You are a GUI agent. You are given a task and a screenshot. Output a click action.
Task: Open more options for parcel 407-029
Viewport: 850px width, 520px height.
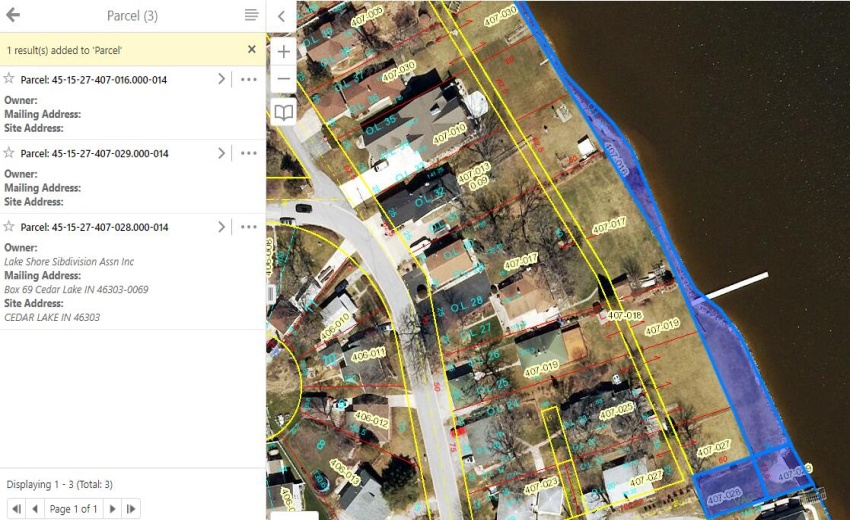pos(249,153)
